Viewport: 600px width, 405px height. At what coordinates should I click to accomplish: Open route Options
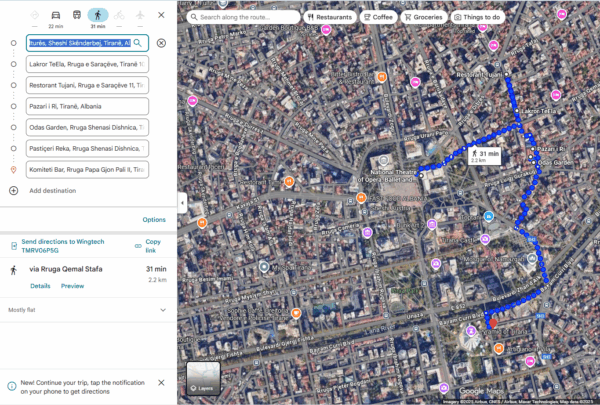point(154,219)
